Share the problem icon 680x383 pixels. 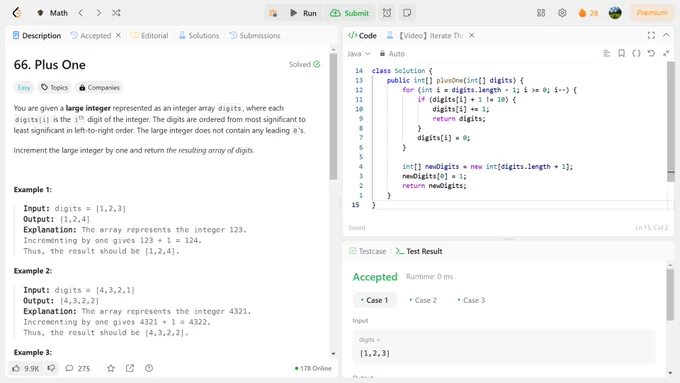130,368
